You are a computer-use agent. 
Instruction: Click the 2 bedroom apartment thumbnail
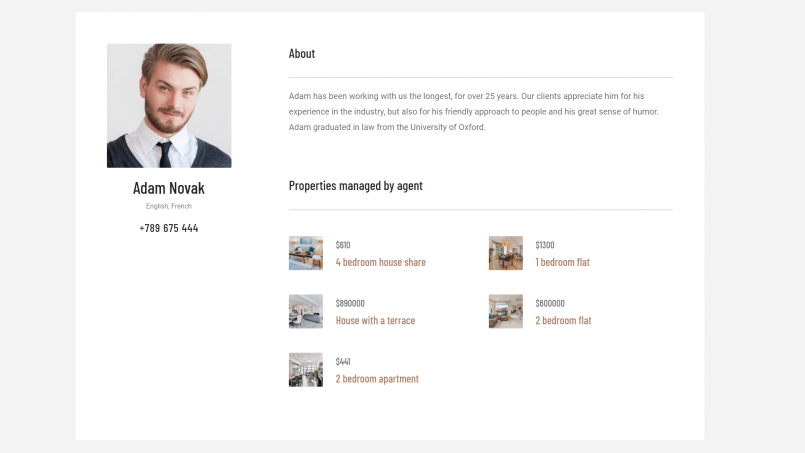(x=306, y=370)
